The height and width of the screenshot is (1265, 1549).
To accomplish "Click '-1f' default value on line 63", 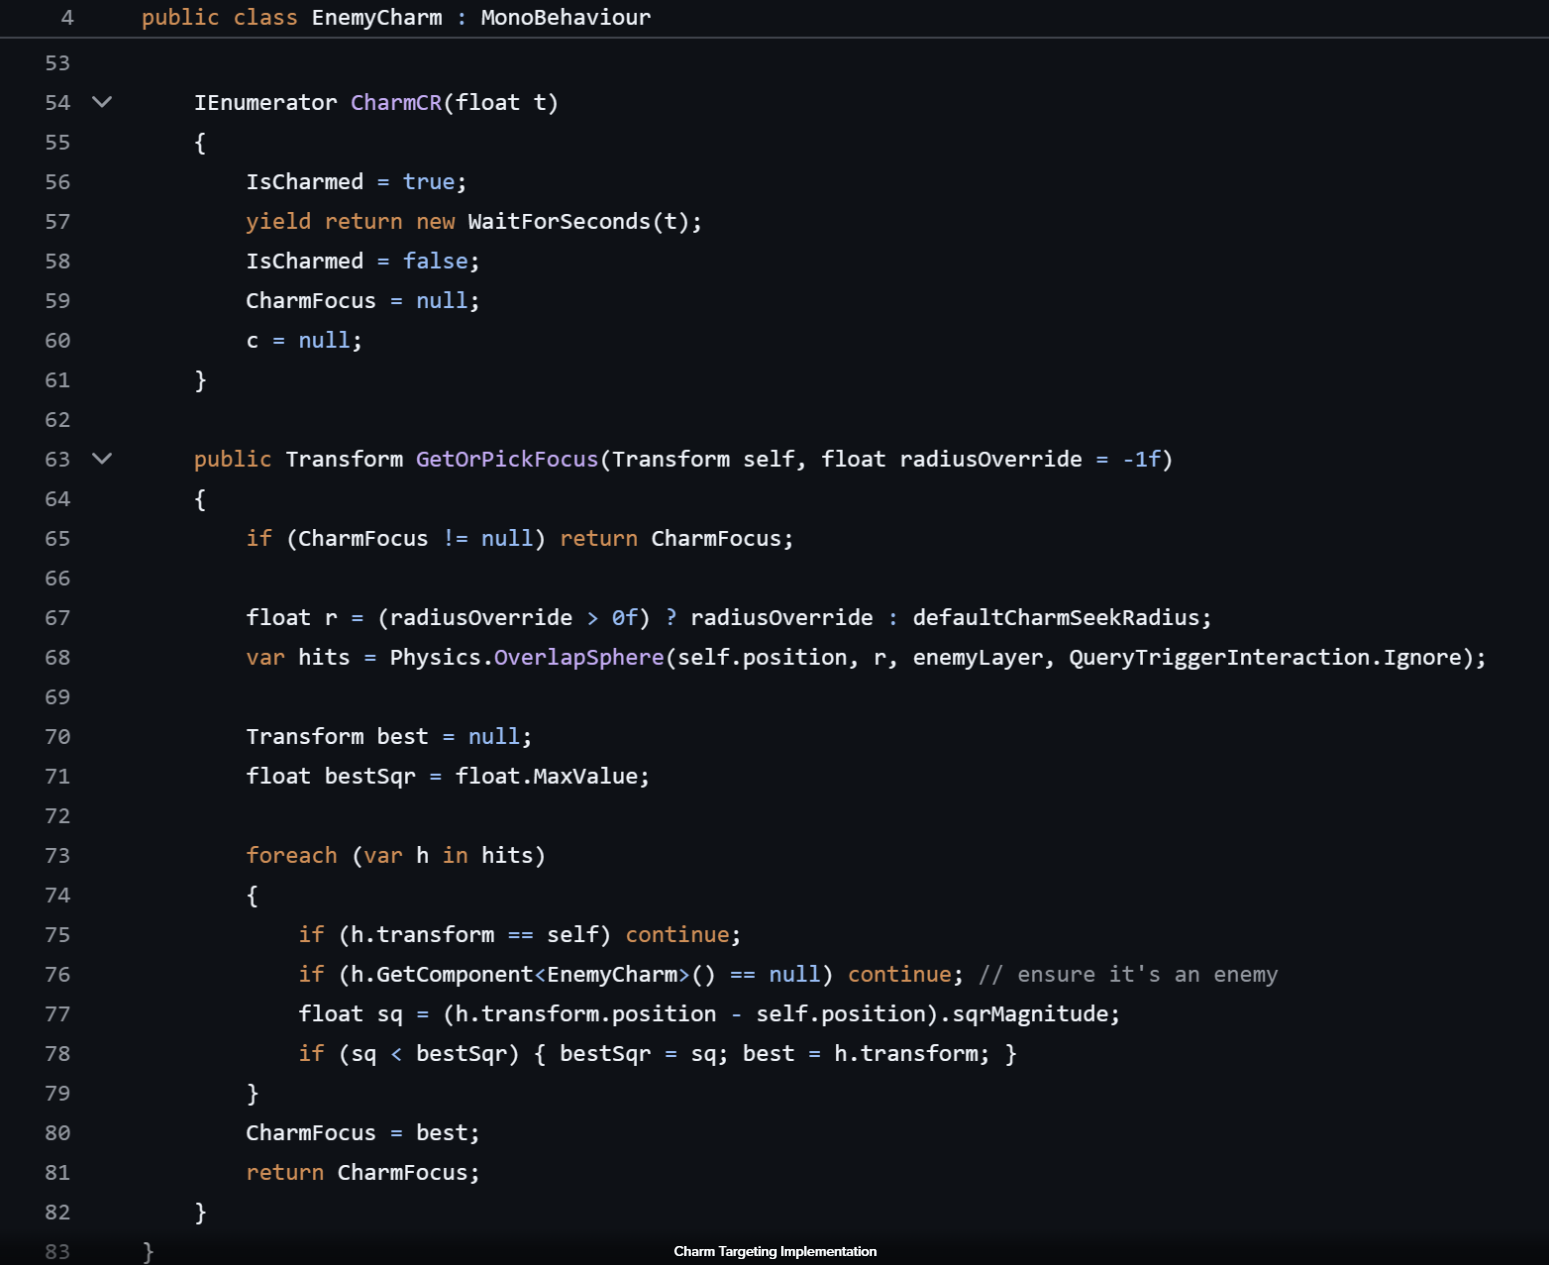I will pyautogui.click(x=1141, y=459).
